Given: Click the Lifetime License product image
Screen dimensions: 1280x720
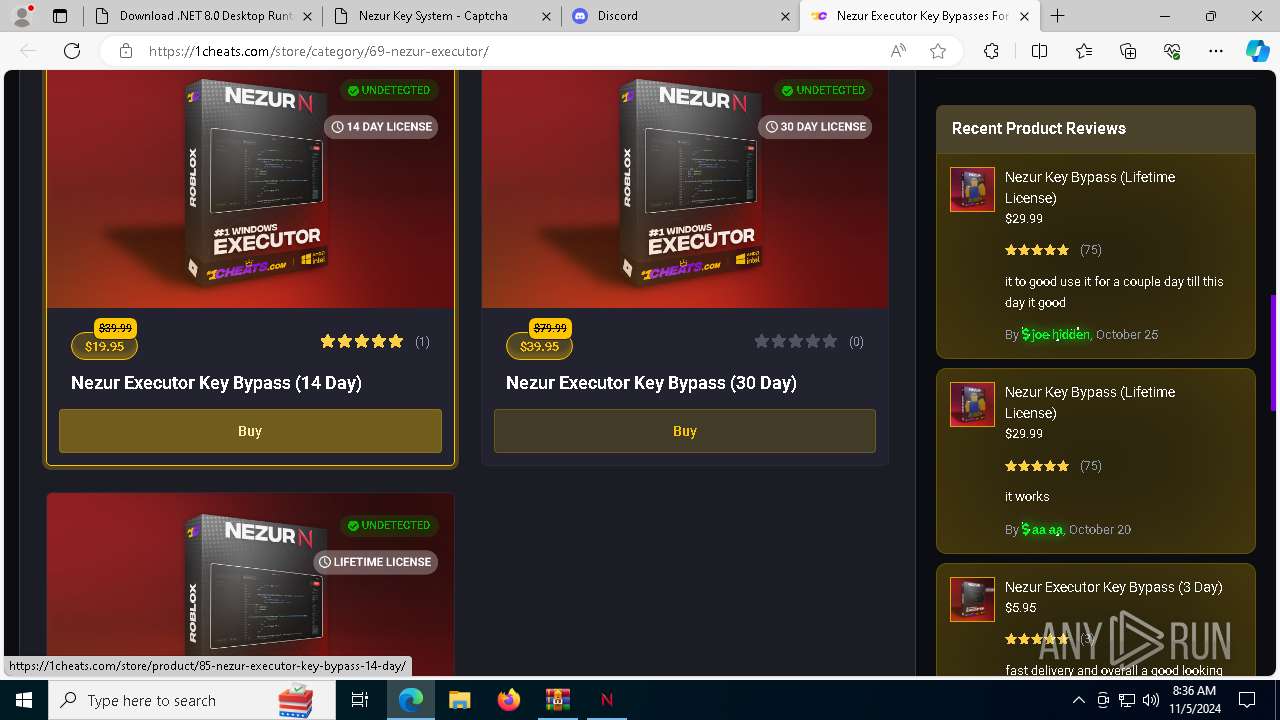Looking at the screenshot, I should [250, 585].
